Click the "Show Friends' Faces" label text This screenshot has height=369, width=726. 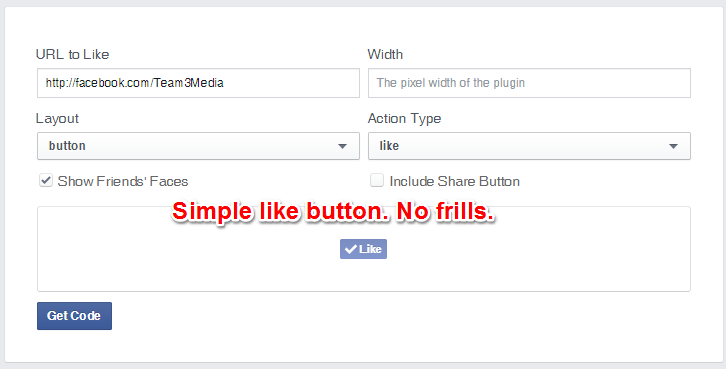point(123,181)
